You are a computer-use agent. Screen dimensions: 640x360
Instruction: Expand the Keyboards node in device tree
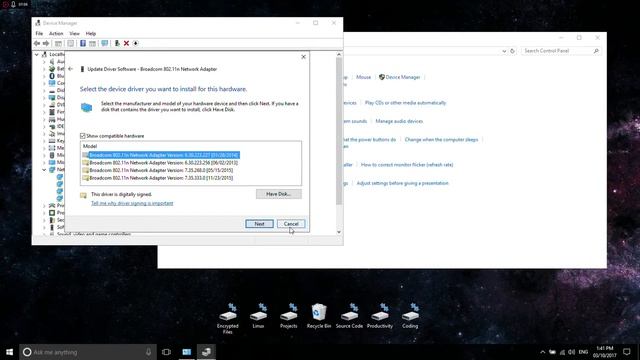coord(44,141)
